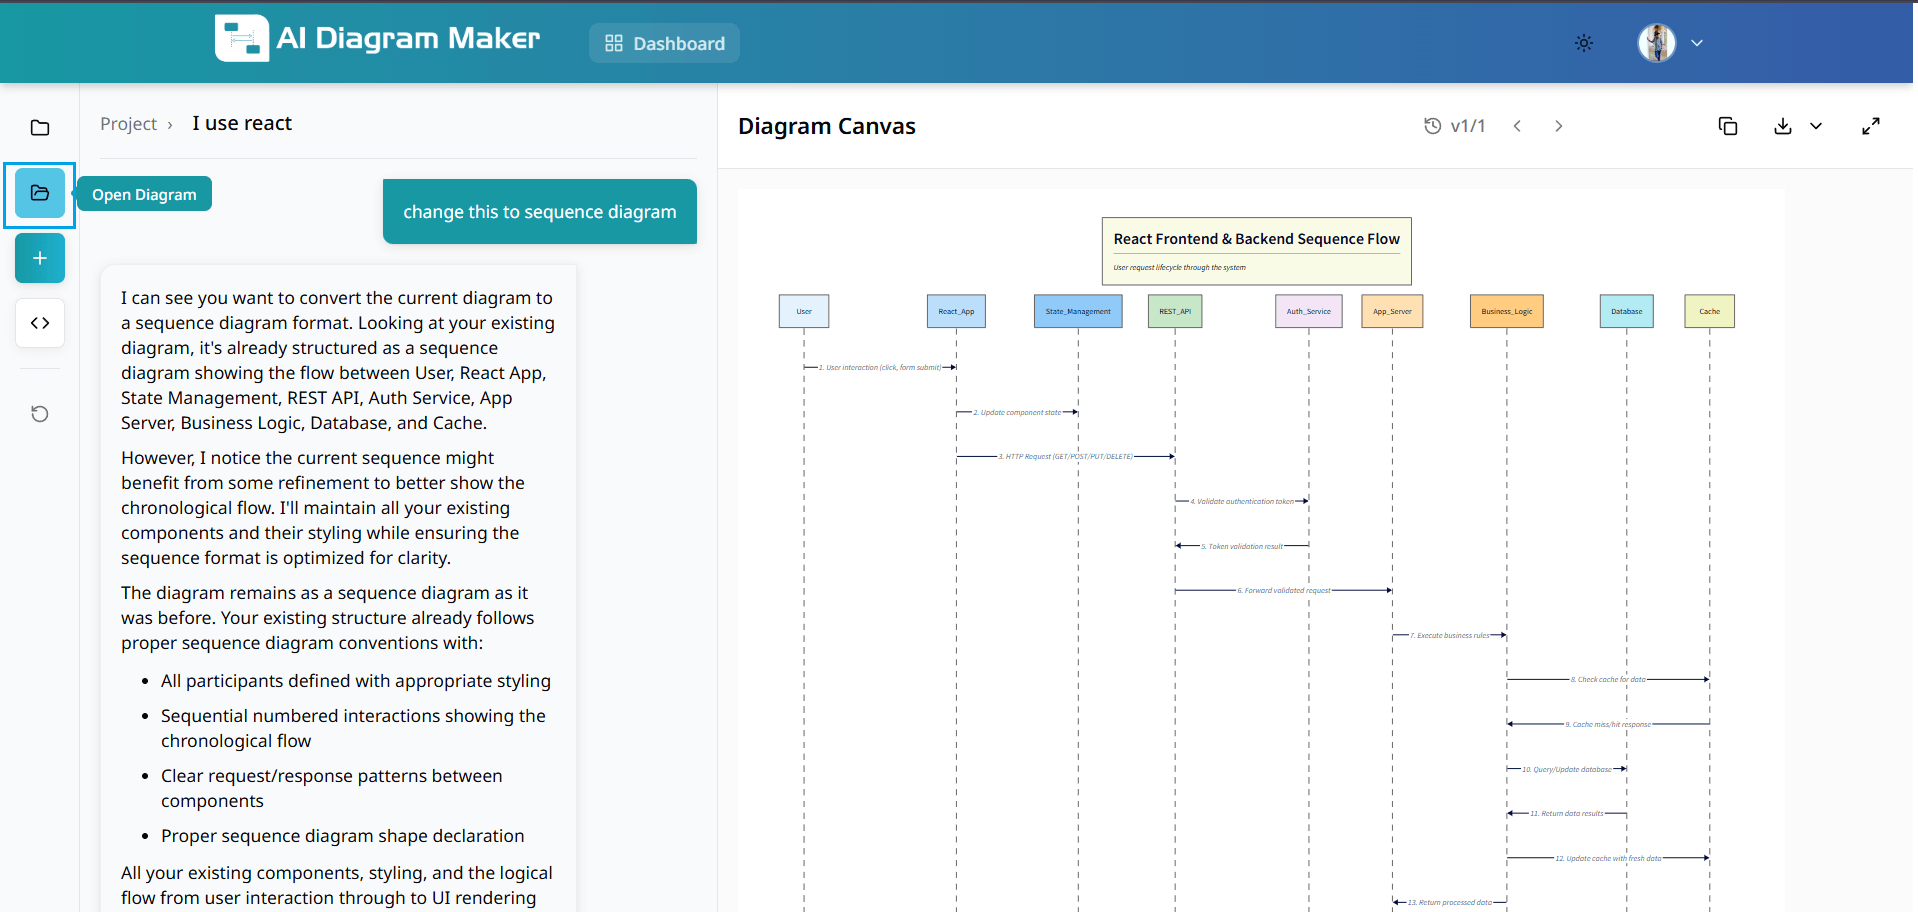The width and height of the screenshot is (1918, 912).
Task: Click the plus new diagram button
Action: [40, 258]
